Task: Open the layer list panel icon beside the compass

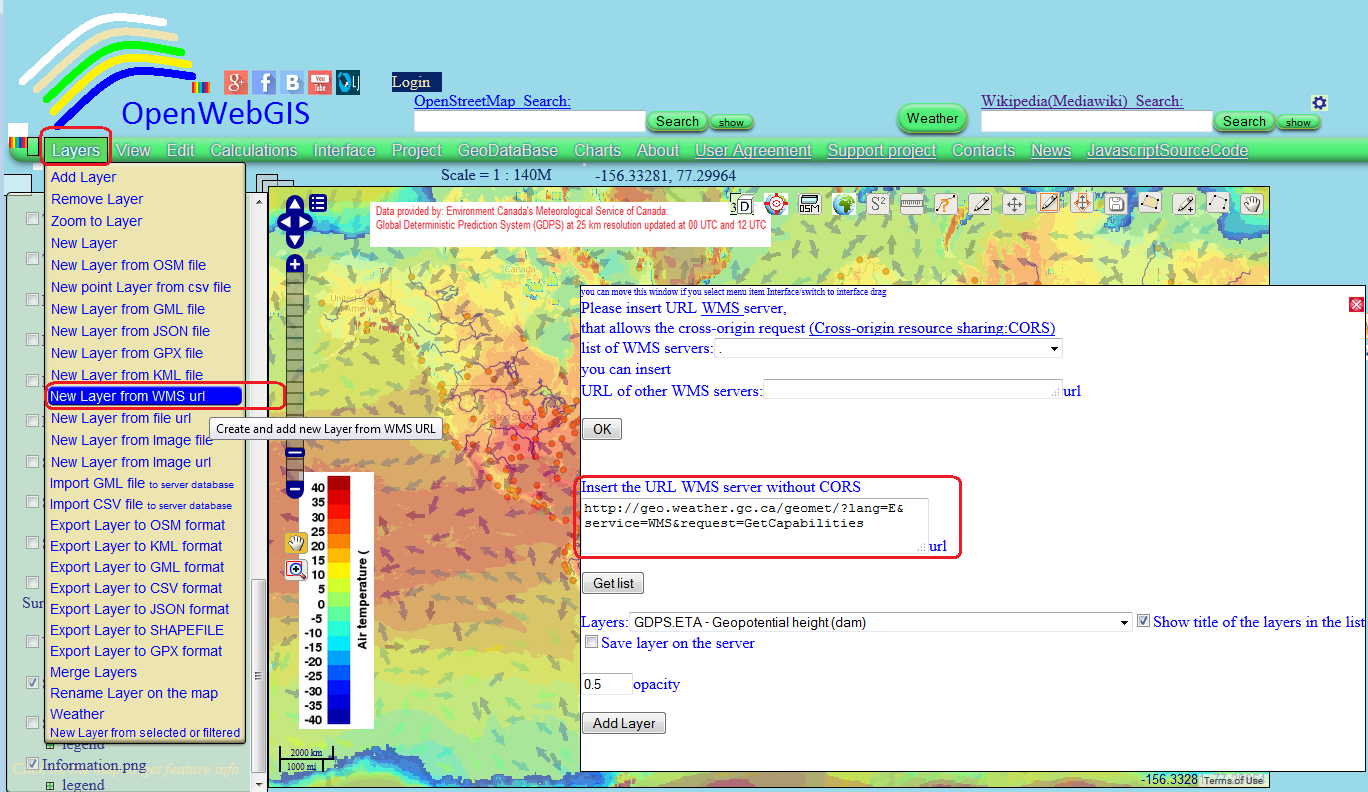Action: (x=318, y=202)
